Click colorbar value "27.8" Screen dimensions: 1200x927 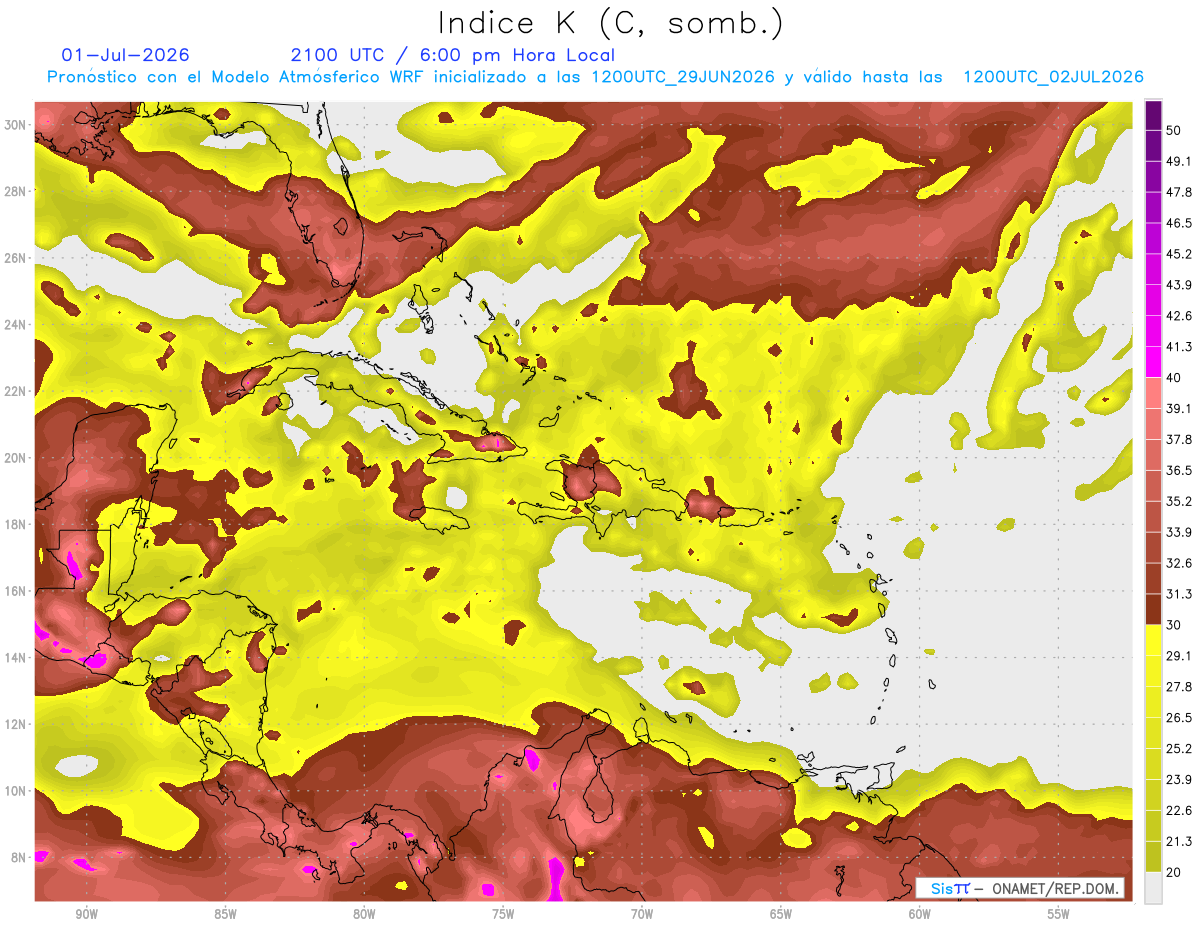(x=1179, y=687)
